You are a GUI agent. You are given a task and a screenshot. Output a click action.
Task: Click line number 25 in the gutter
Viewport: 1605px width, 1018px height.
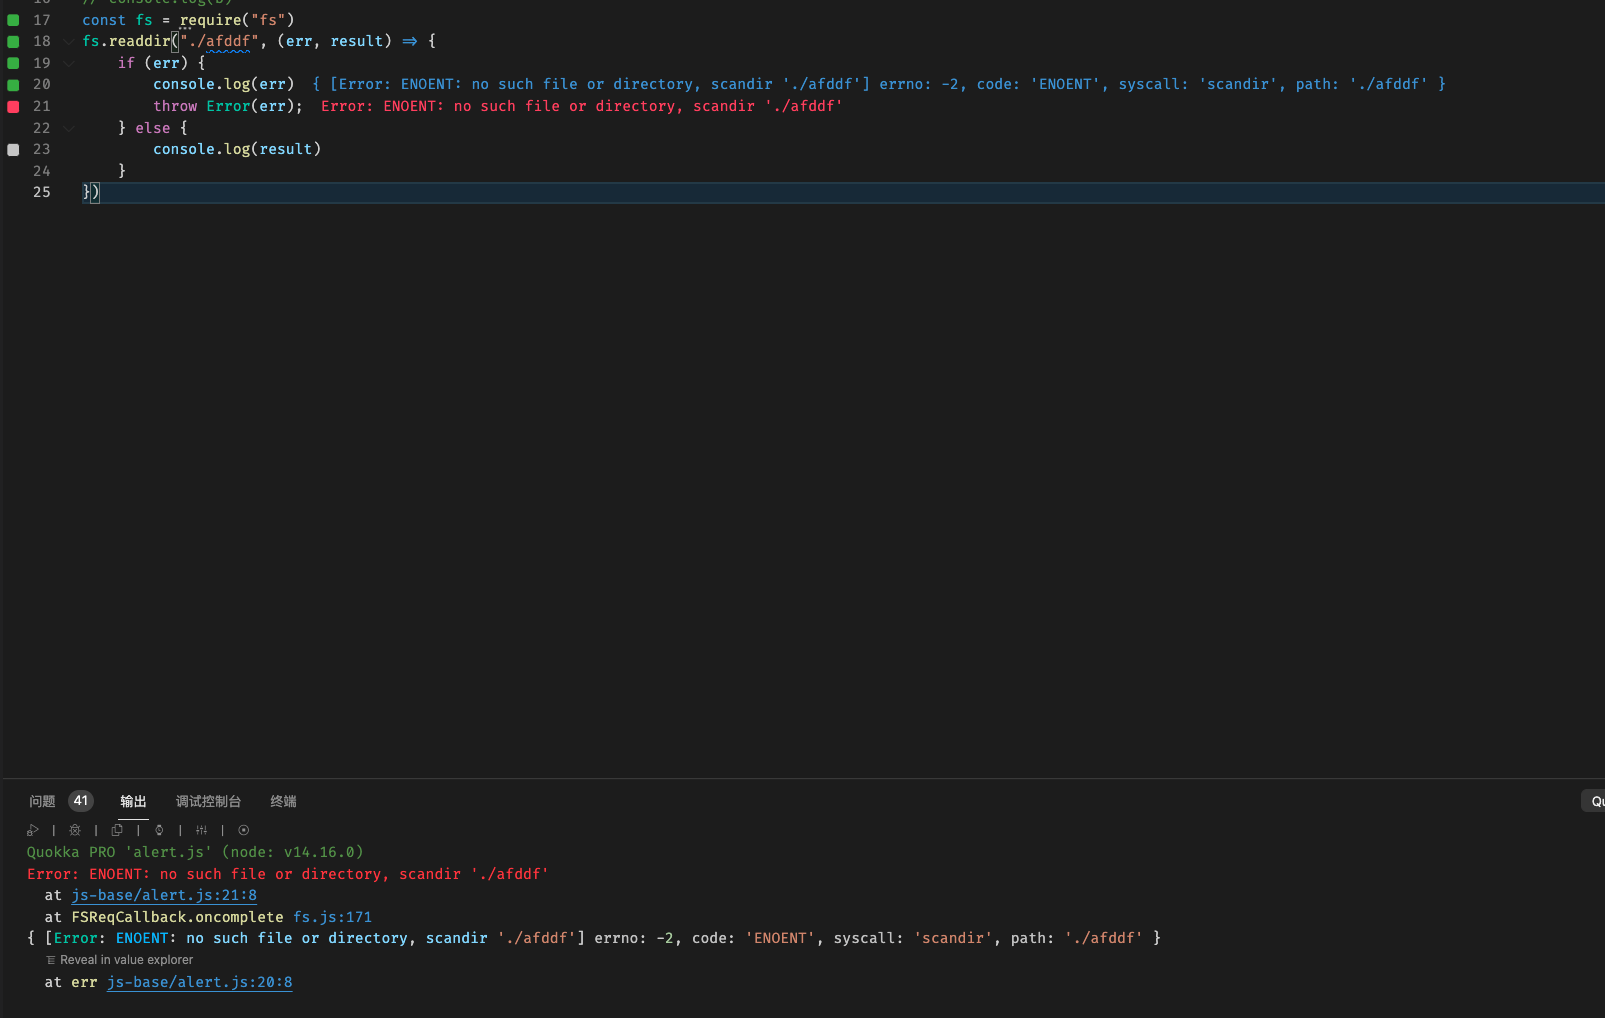(42, 192)
